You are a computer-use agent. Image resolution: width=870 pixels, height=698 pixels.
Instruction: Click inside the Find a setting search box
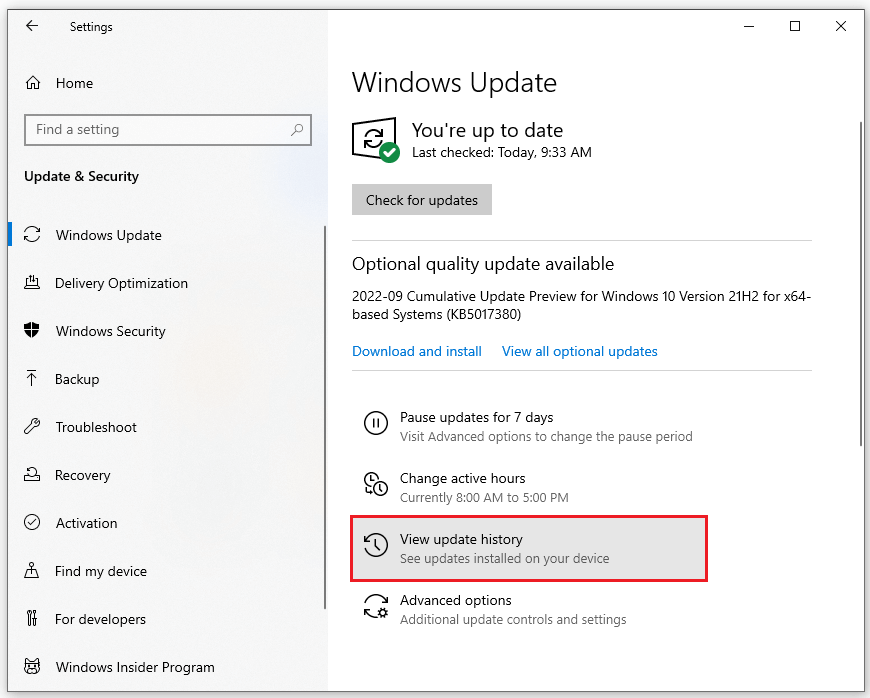point(167,130)
